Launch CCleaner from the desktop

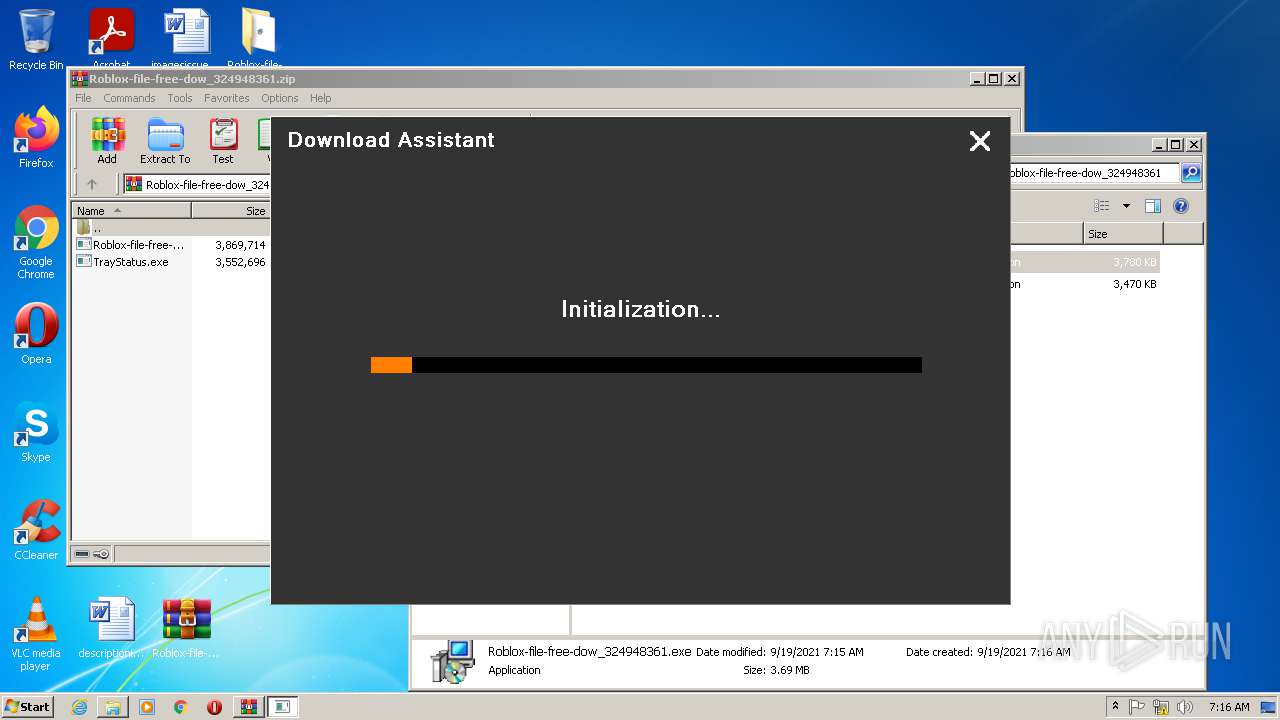click(36, 530)
